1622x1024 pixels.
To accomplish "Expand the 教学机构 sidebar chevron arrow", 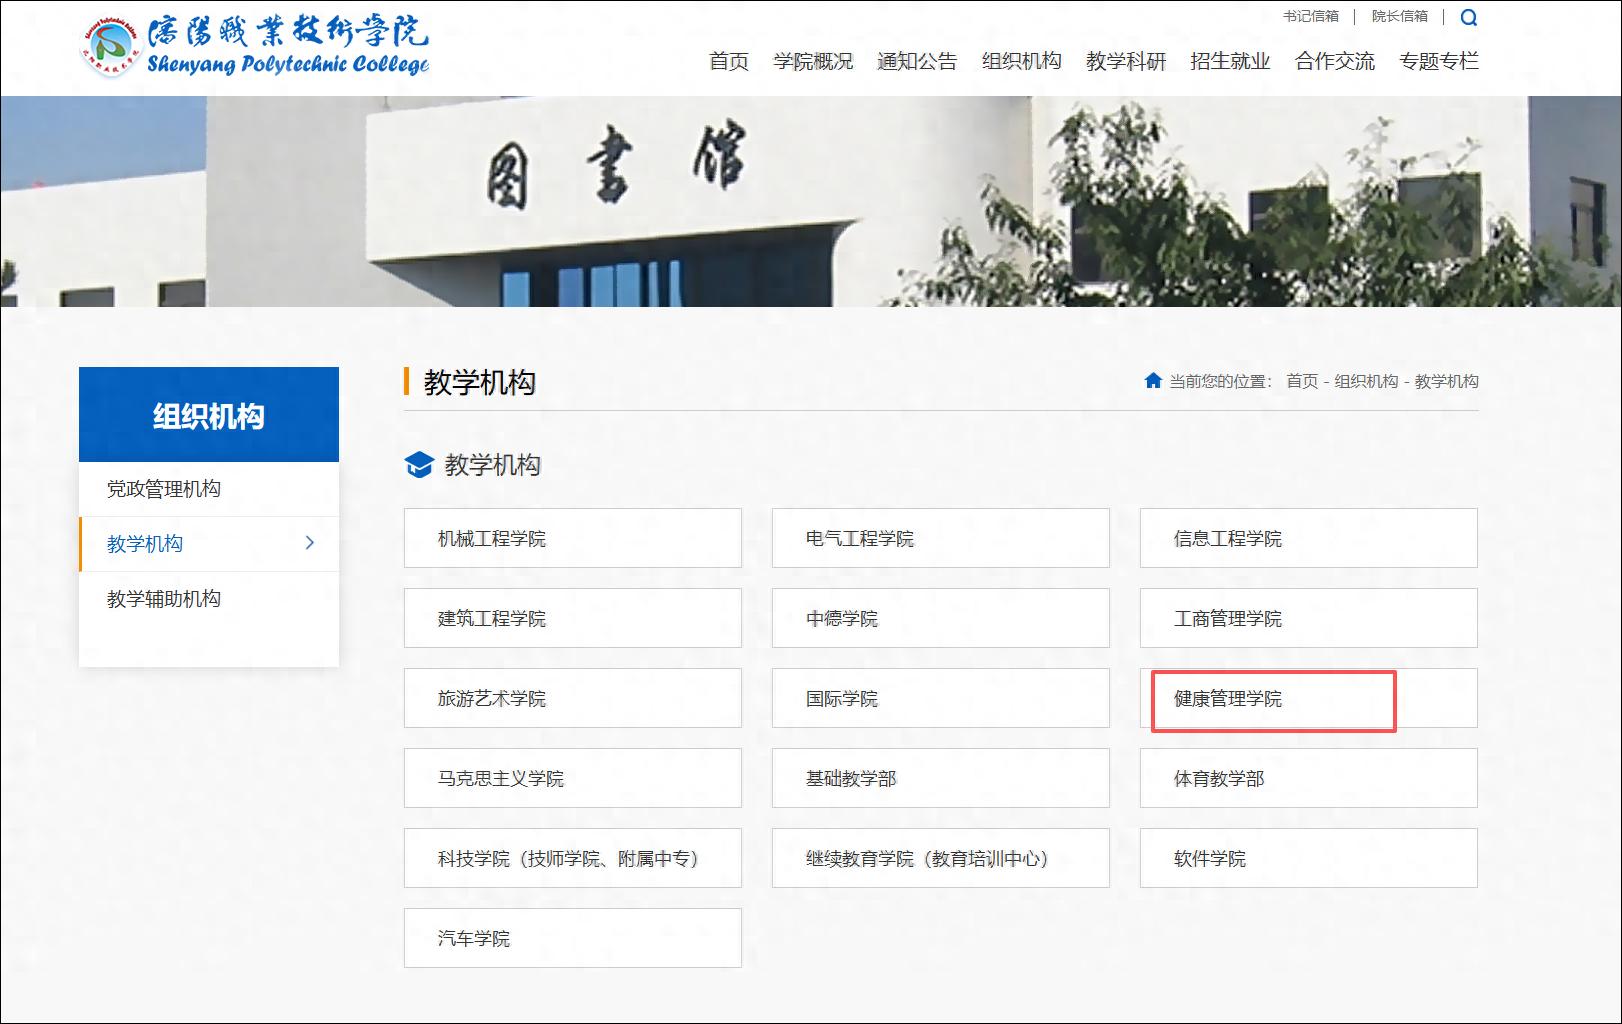I will pos(310,543).
